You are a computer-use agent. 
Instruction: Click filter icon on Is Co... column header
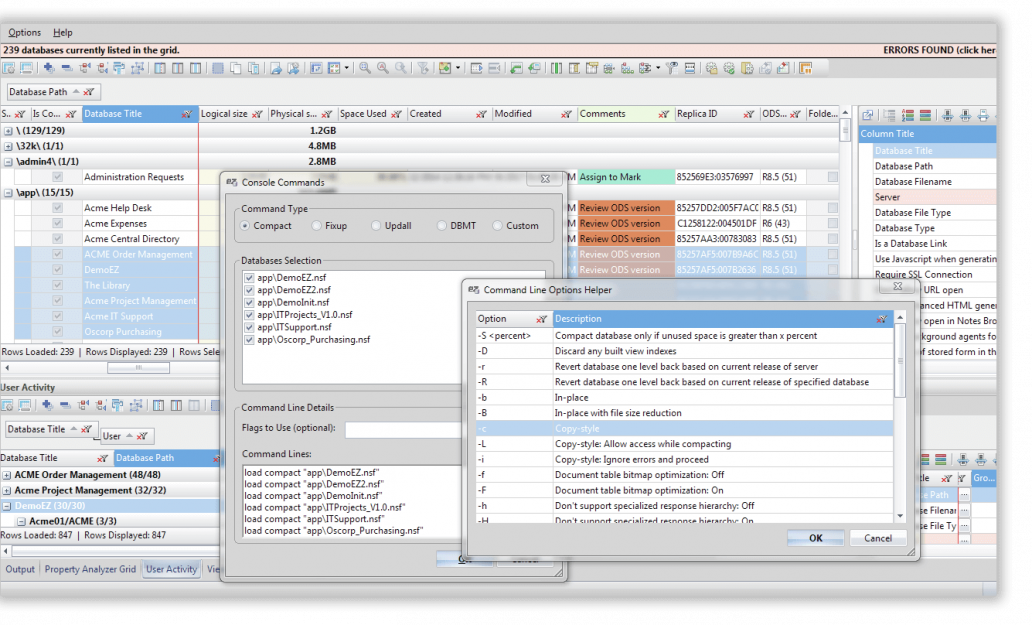point(70,114)
